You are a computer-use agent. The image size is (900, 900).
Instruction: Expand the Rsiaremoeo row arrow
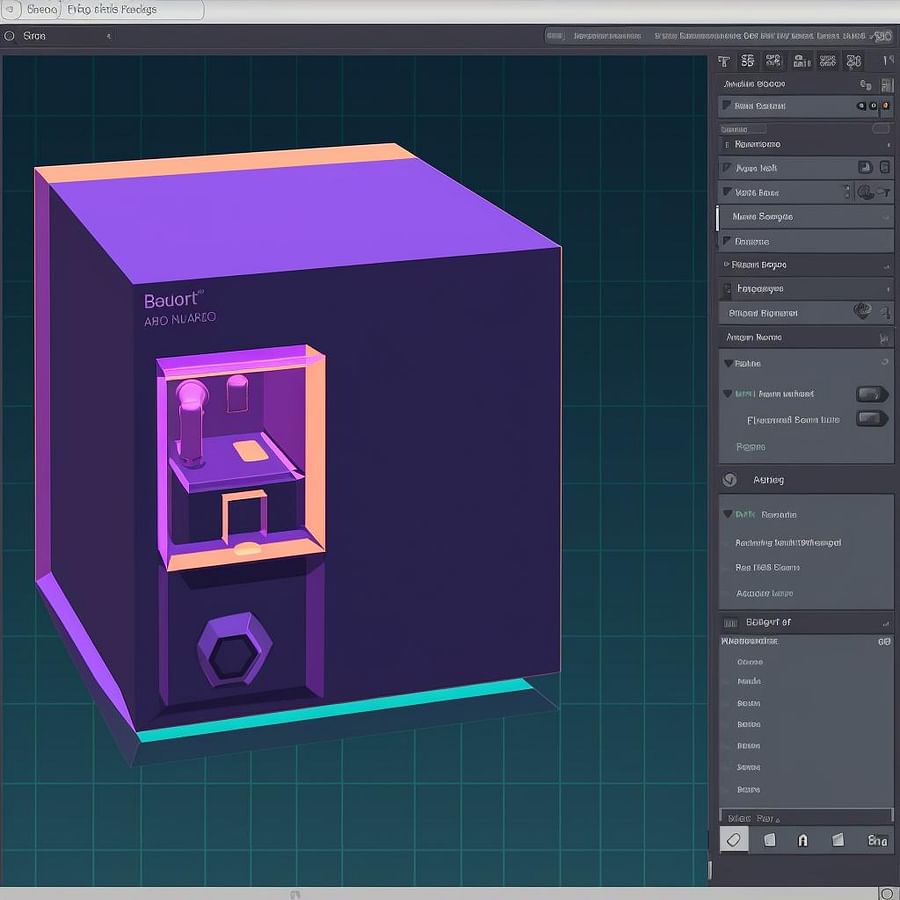click(888, 144)
